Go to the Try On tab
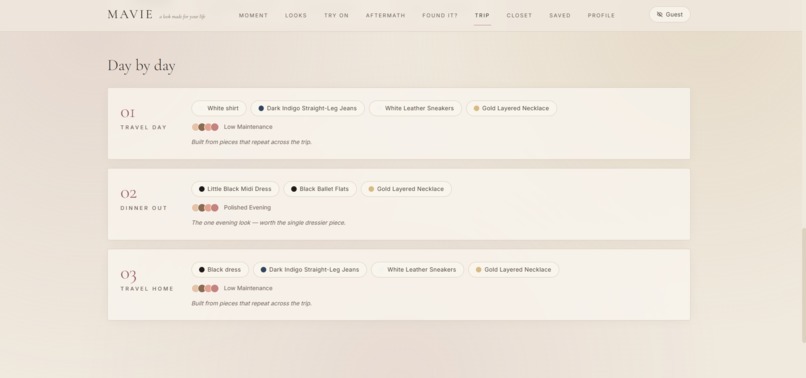This screenshot has height=378, width=806. click(337, 15)
